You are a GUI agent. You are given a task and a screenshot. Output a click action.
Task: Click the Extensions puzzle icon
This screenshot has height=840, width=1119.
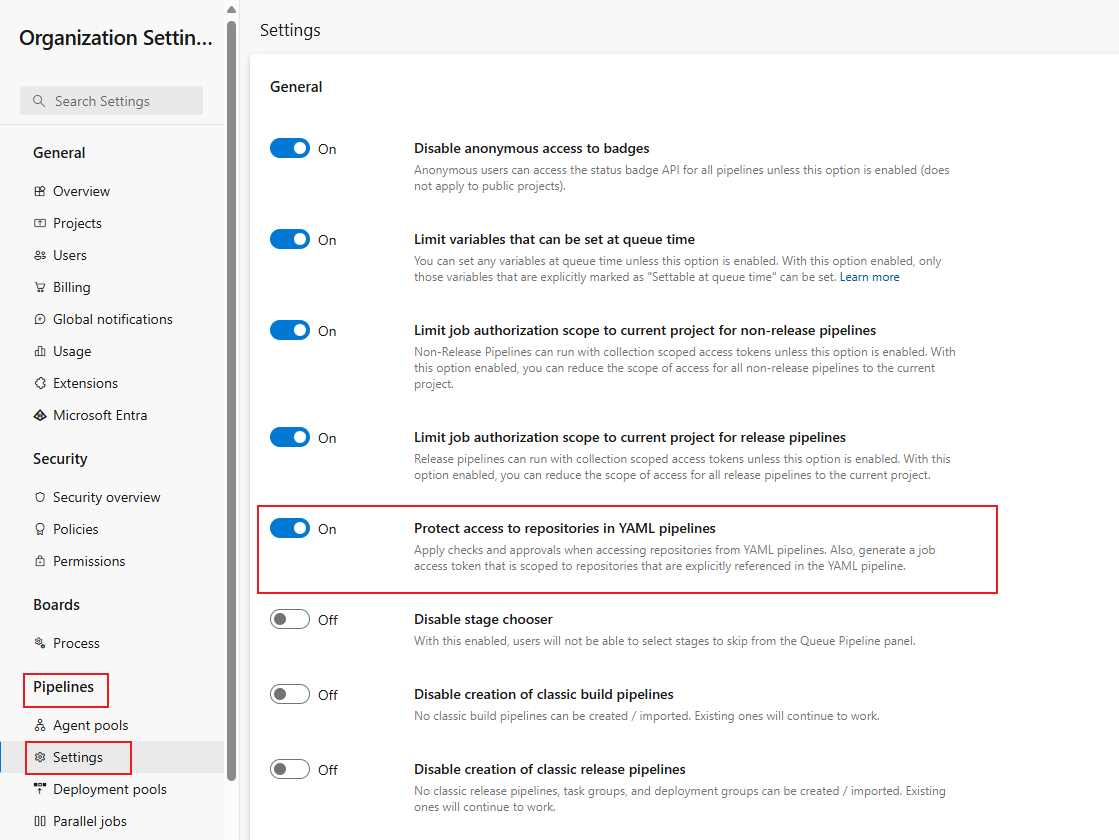click(x=40, y=383)
